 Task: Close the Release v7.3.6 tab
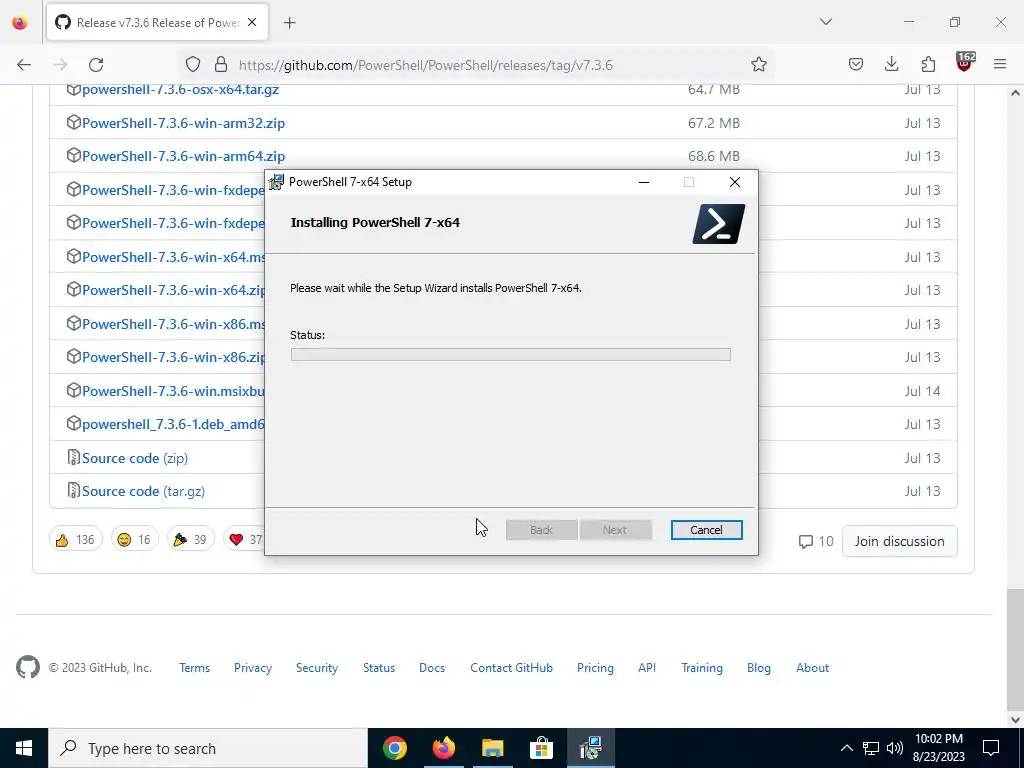(x=252, y=23)
